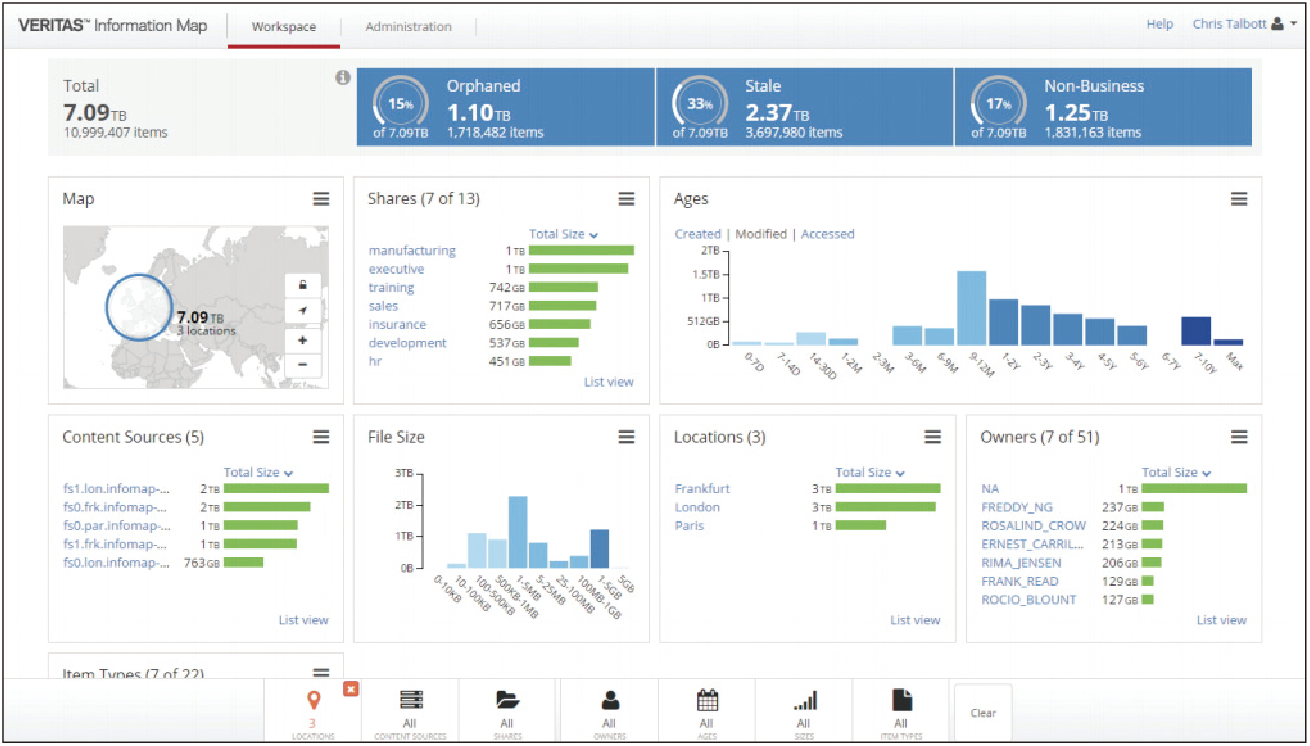Open List view in Owners panel
The height and width of the screenshot is (746, 1310).
pyautogui.click(x=1222, y=620)
